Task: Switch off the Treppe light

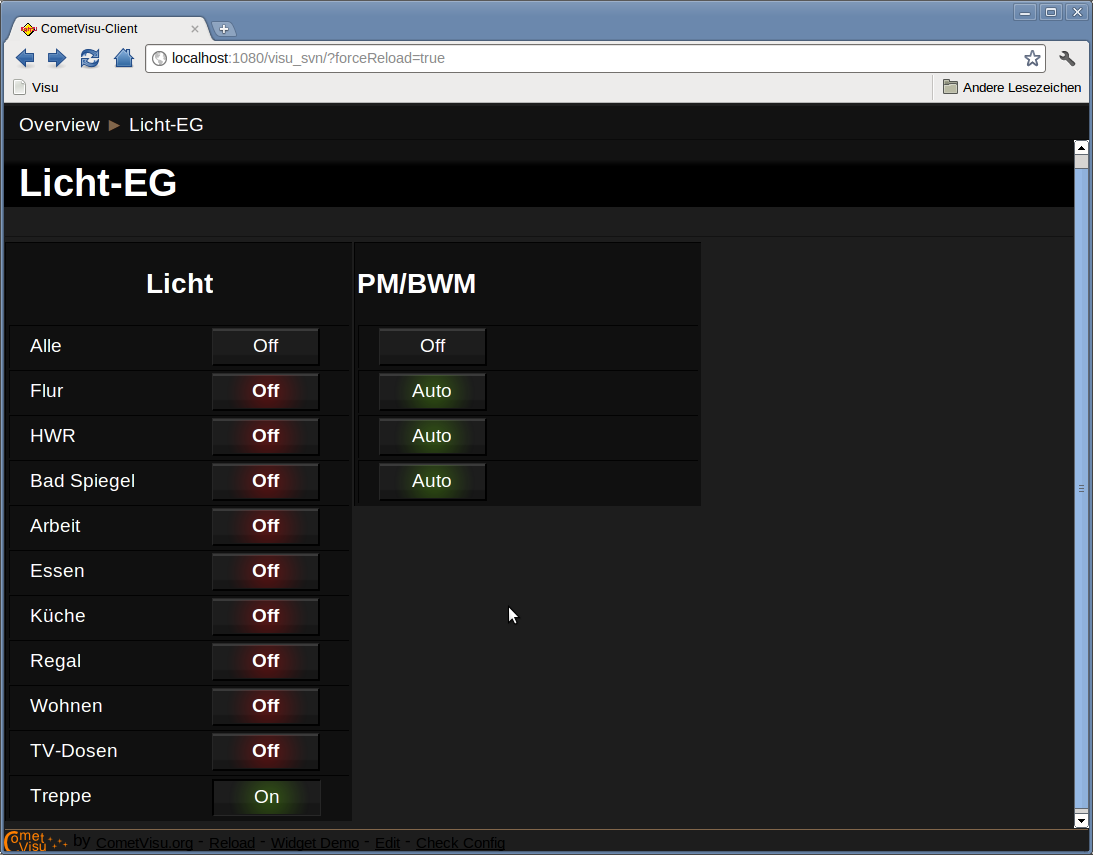Action: point(267,796)
